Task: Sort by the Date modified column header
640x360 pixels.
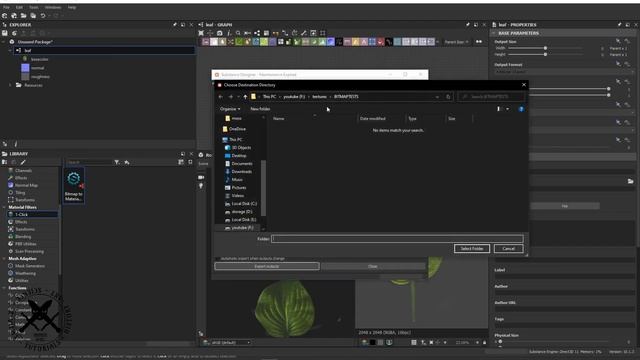Action: [373, 118]
